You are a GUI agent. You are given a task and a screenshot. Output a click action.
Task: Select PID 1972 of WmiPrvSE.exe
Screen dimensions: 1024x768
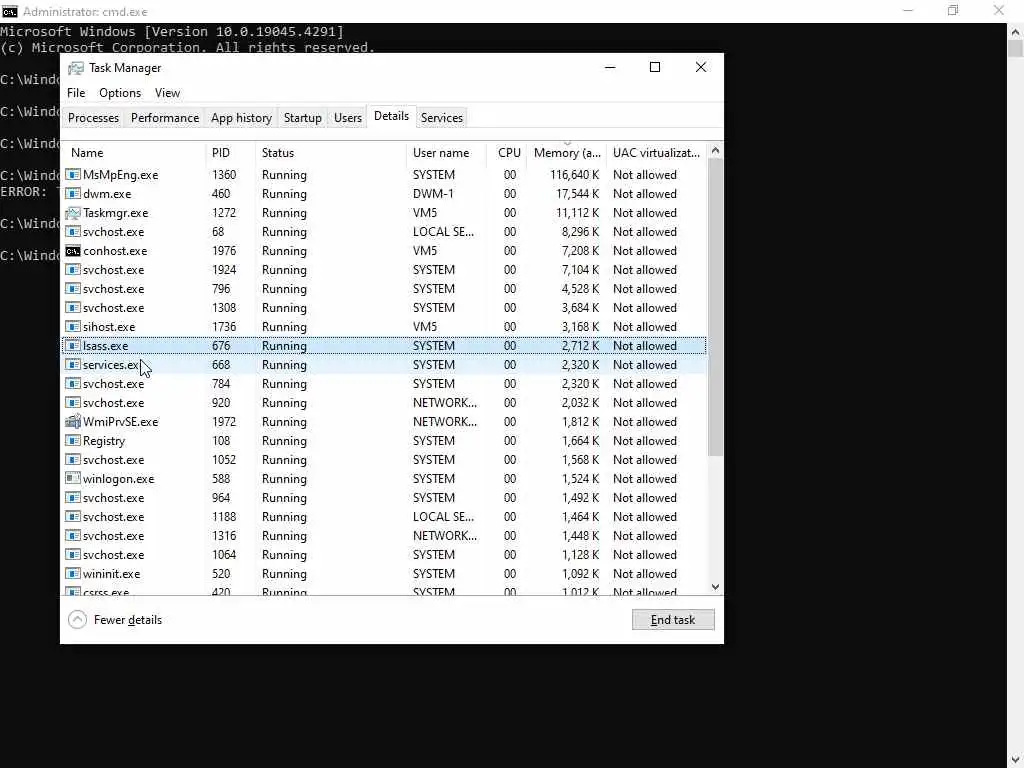[x=224, y=422]
